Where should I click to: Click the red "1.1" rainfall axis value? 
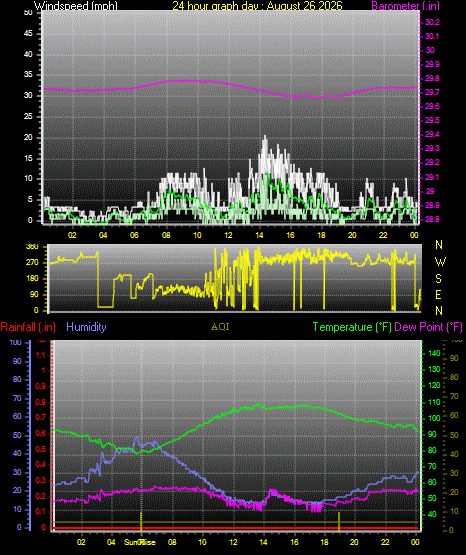(x=41, y=355)
